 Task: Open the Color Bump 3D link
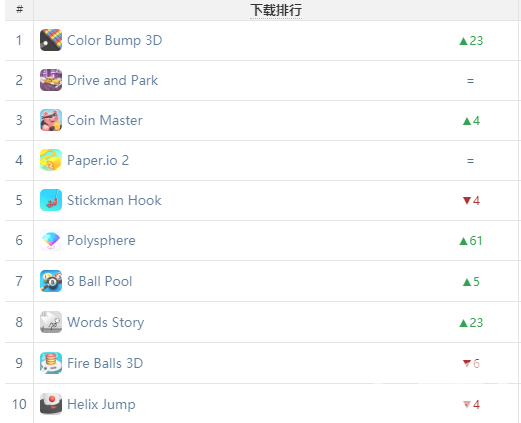(x=115, y=40)
